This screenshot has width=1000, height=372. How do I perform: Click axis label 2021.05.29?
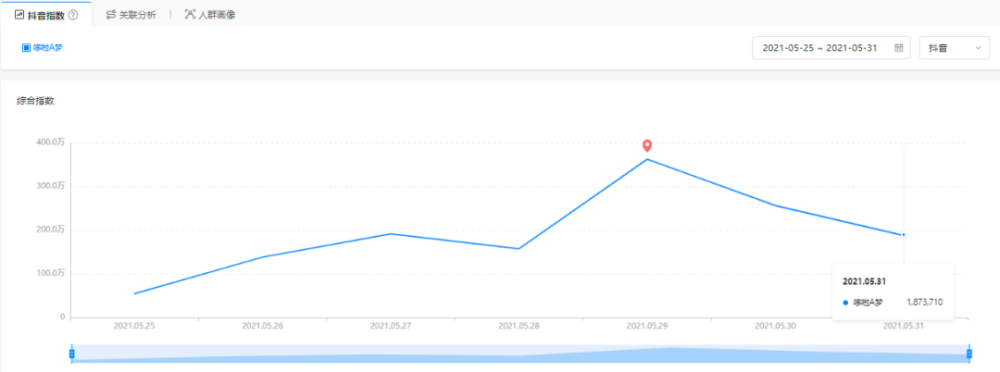(x=647, y=325)
